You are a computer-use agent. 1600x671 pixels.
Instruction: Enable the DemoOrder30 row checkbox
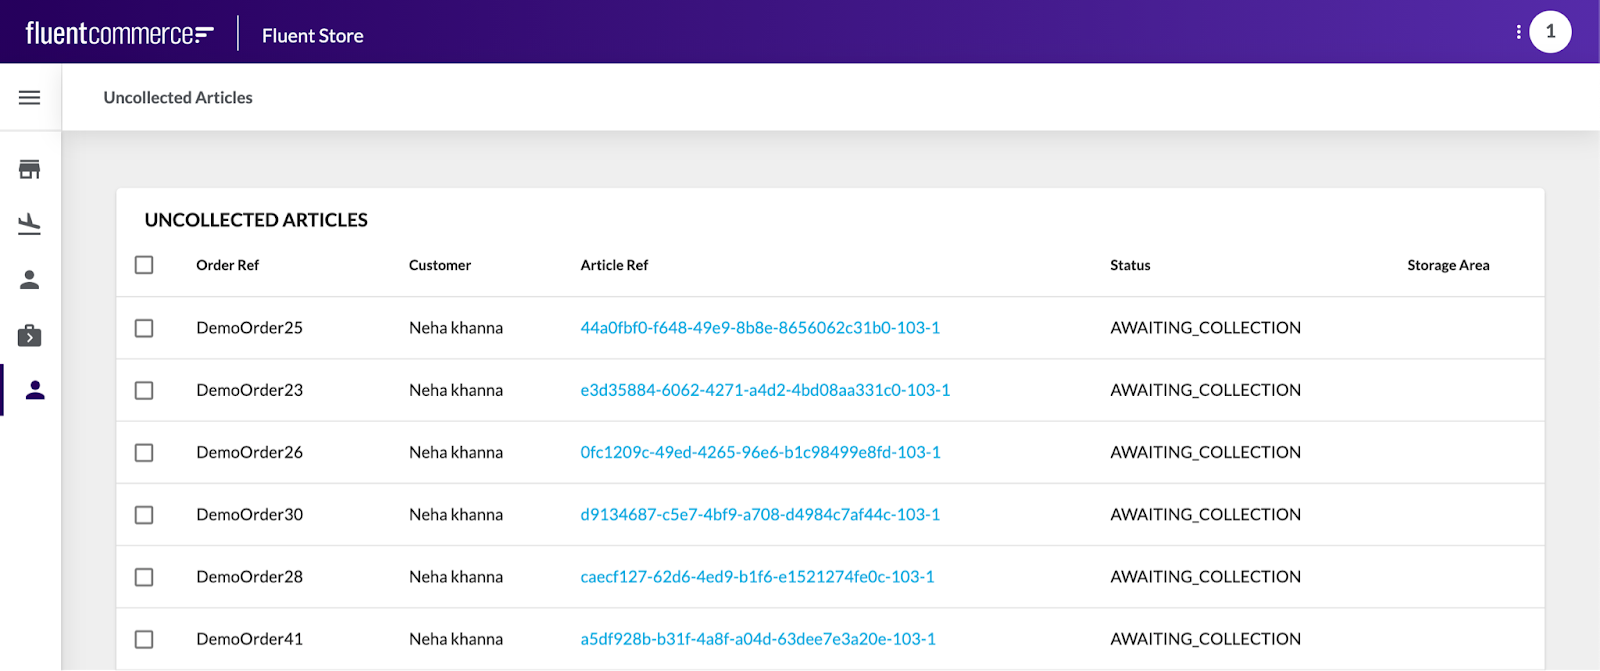pos(144,515)
